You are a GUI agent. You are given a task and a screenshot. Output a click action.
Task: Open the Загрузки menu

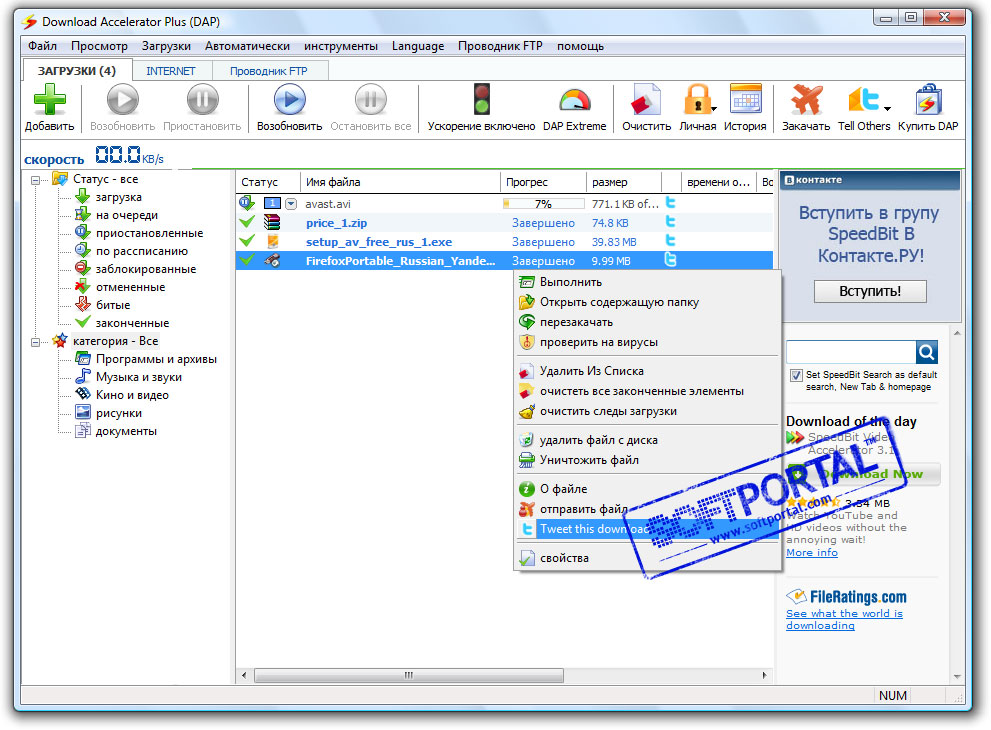(x=166, y=46)
